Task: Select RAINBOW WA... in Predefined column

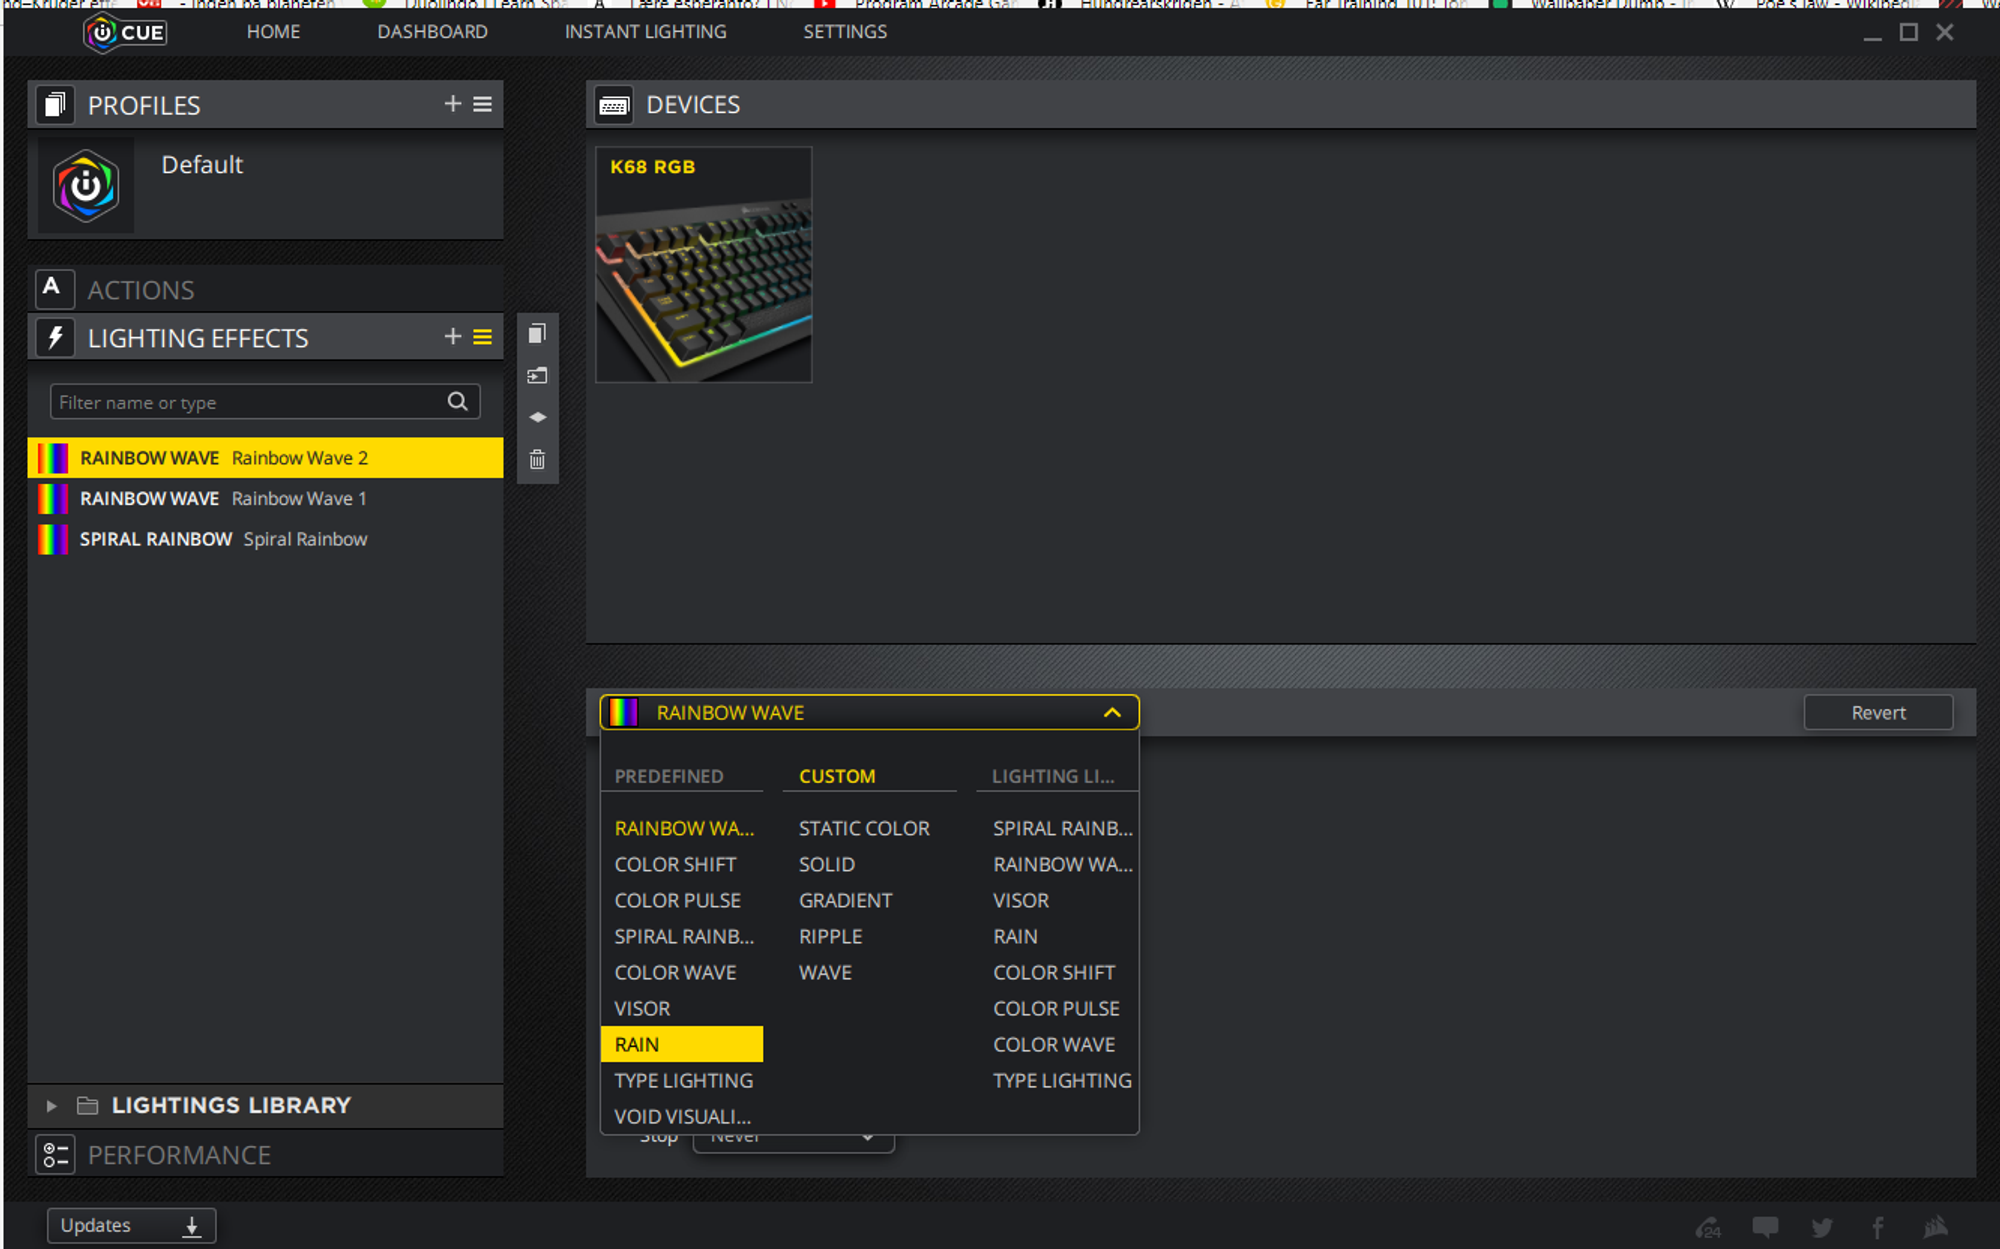Action: (684, 828)
